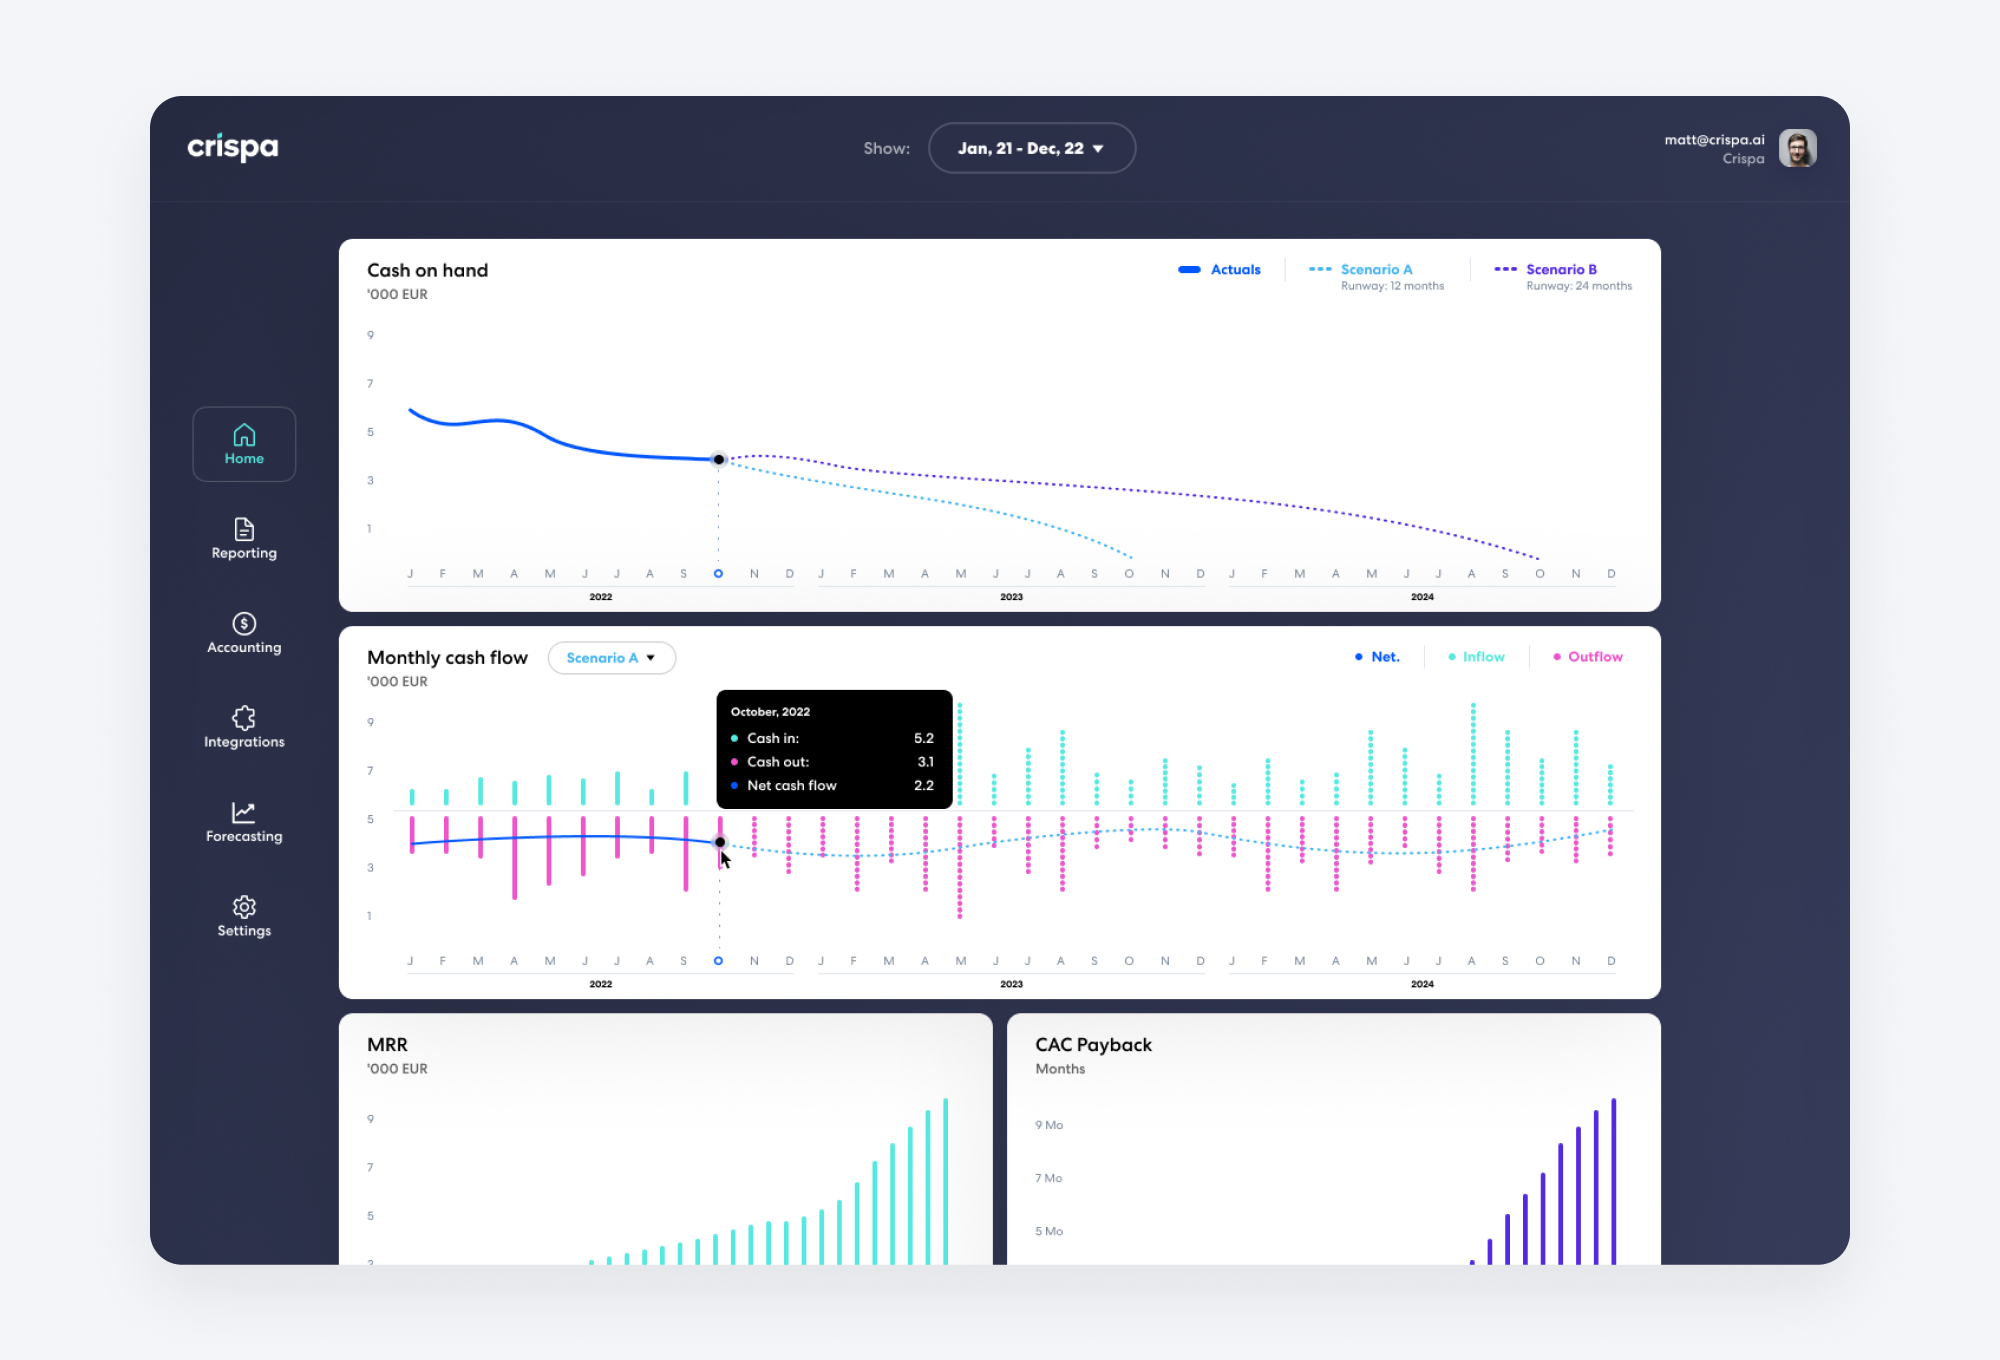Click the October 2022 tooltip popup
Viewport: 2000px width, 1360px height.
pyautogui.click(x=834, y=749)
